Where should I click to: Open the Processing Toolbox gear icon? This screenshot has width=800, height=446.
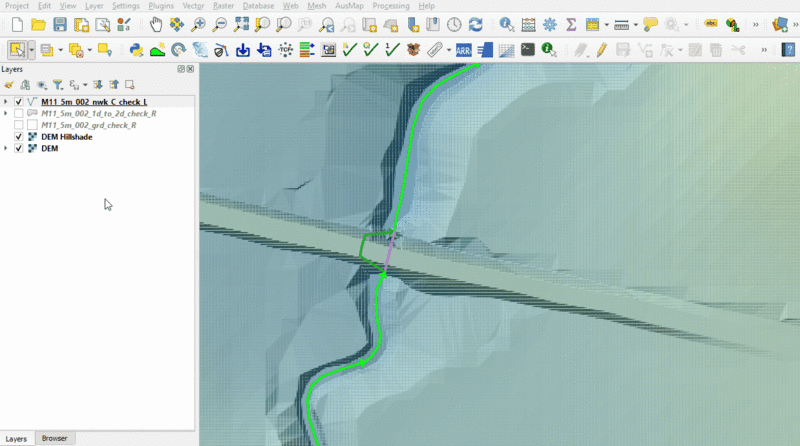coord(548,24)
